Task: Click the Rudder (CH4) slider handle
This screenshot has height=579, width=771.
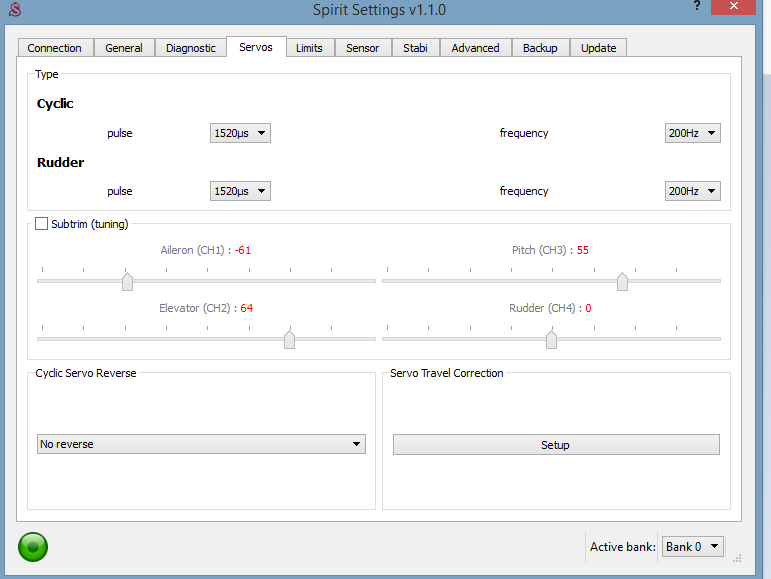Action: tap(551, 340)
